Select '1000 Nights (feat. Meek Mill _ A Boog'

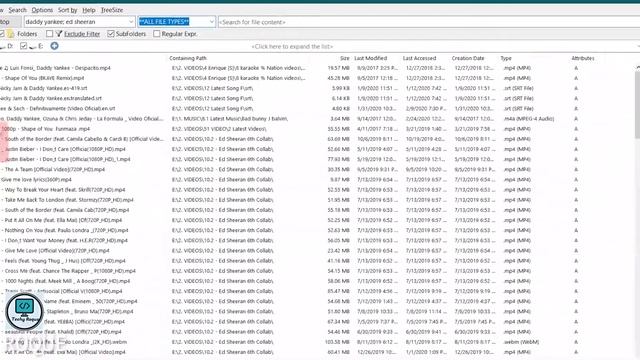(x=67, y=281)
